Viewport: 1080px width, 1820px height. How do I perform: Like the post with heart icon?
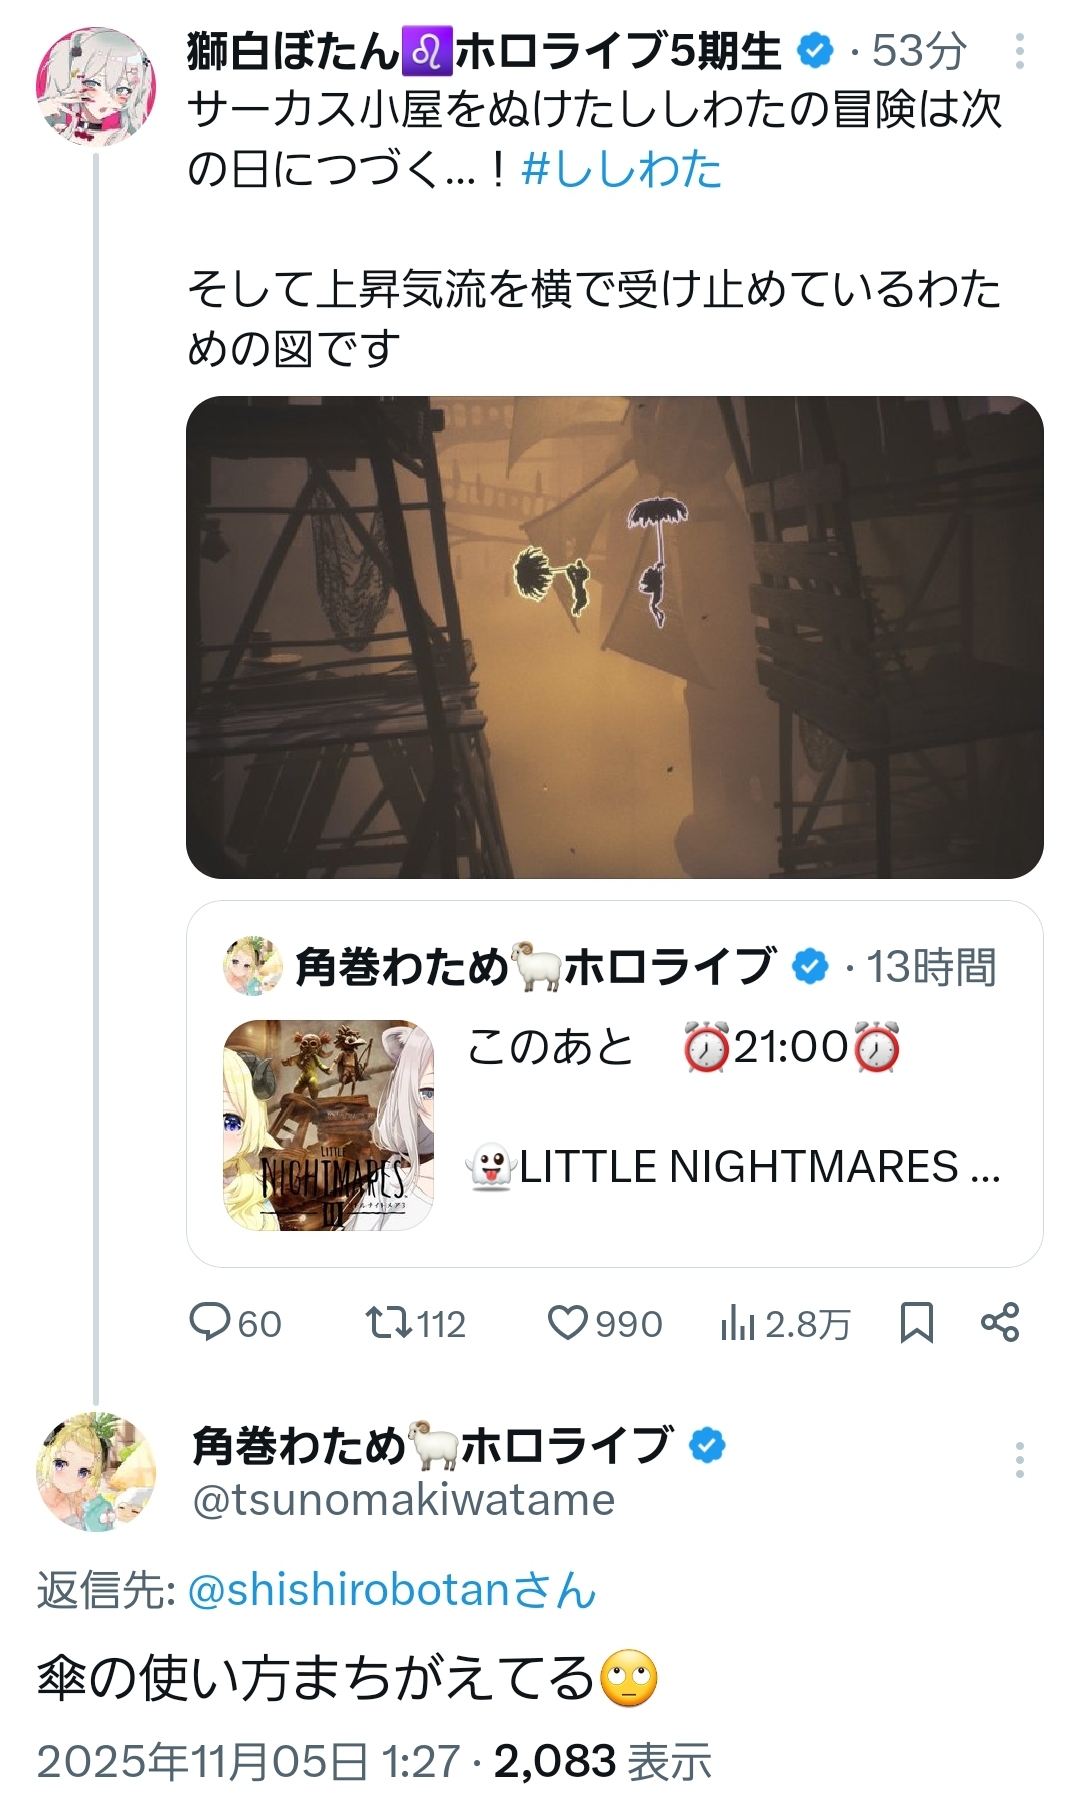(568, 1322)
